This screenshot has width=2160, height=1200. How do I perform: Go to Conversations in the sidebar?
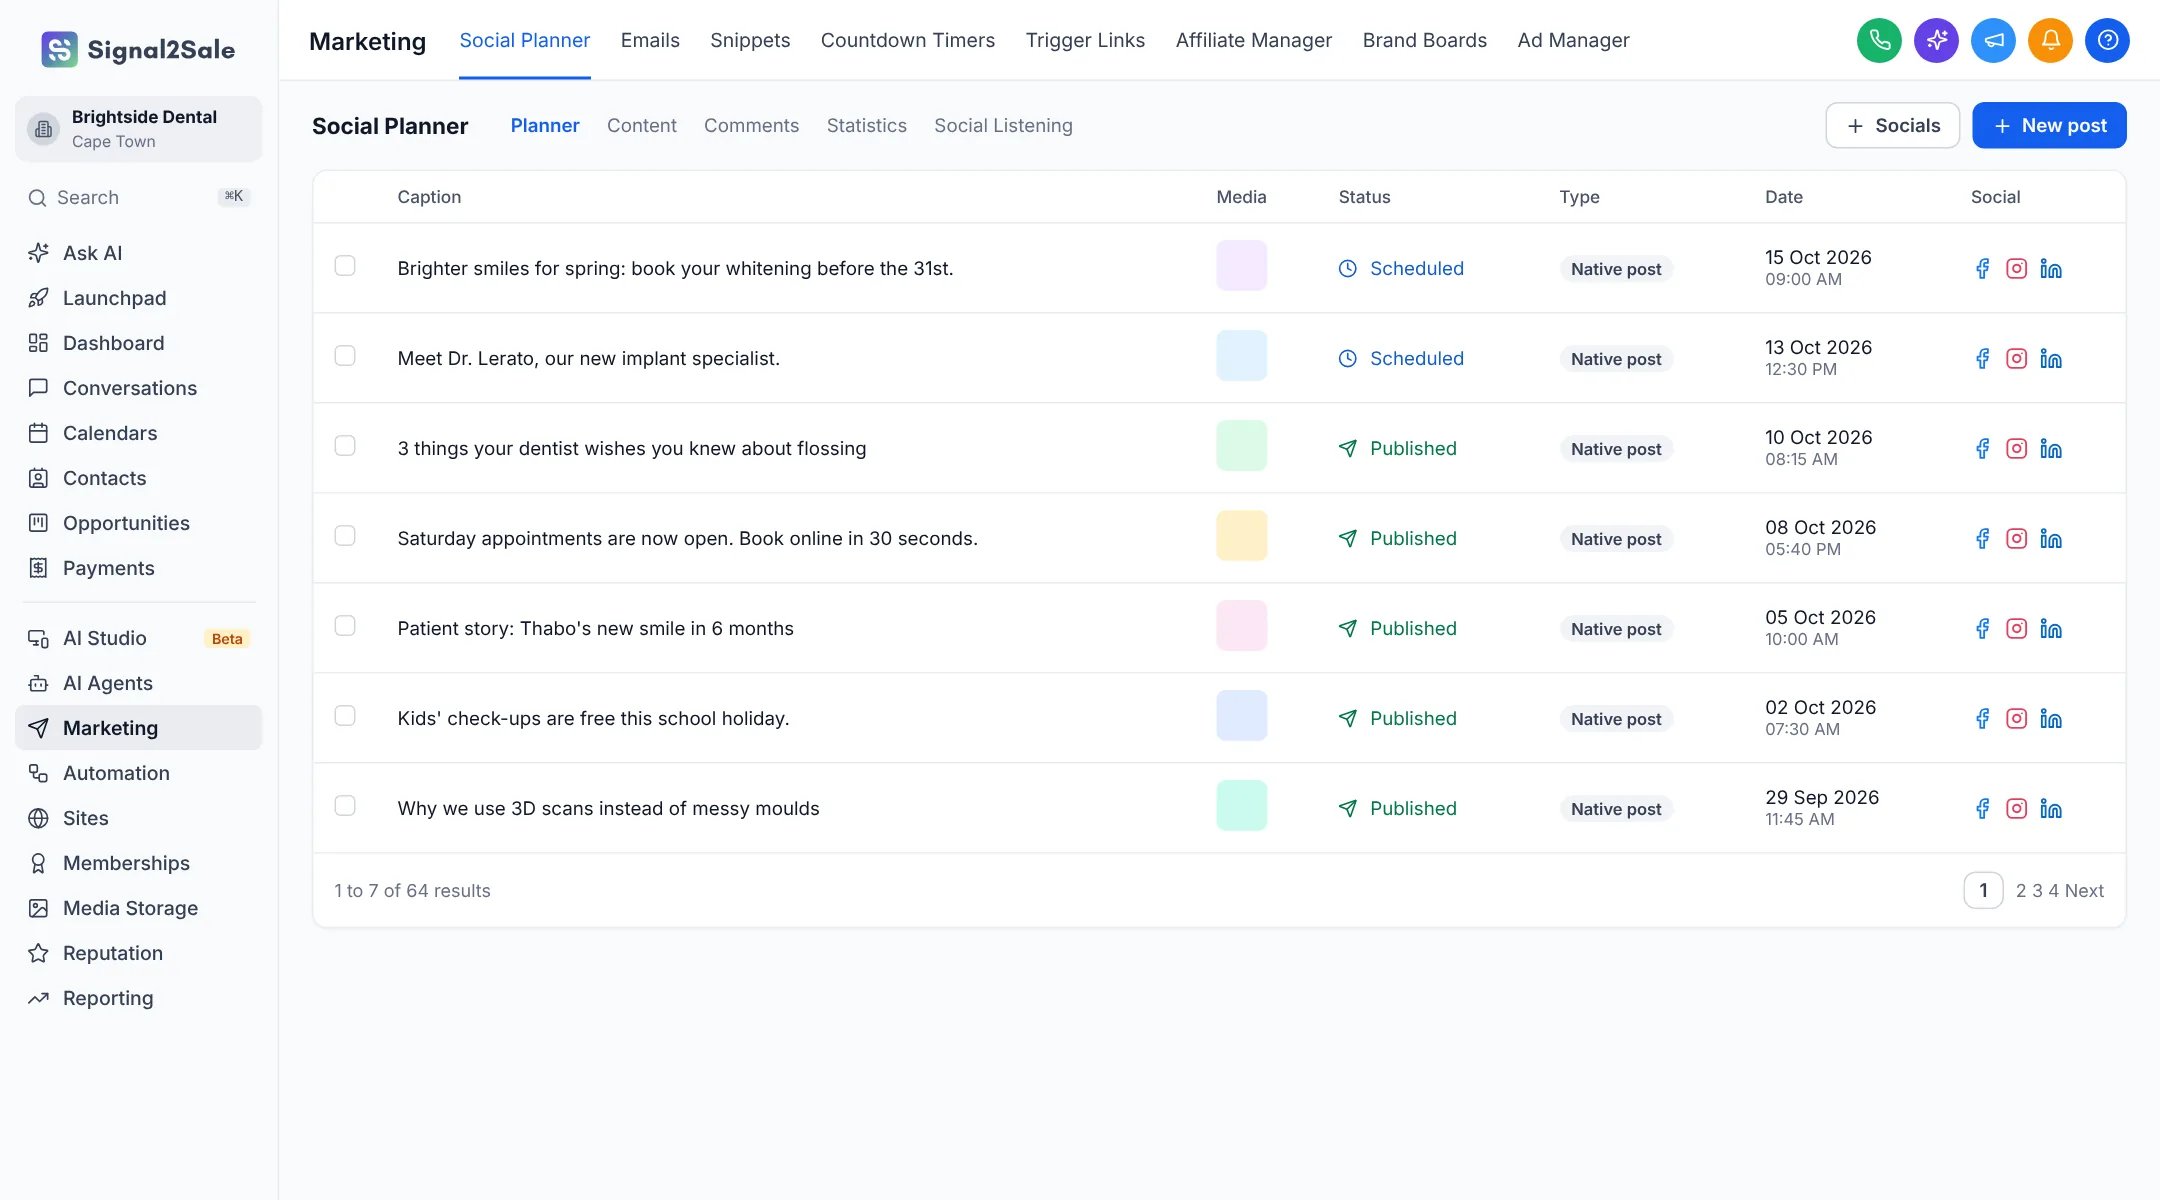(x=138, y=388)
